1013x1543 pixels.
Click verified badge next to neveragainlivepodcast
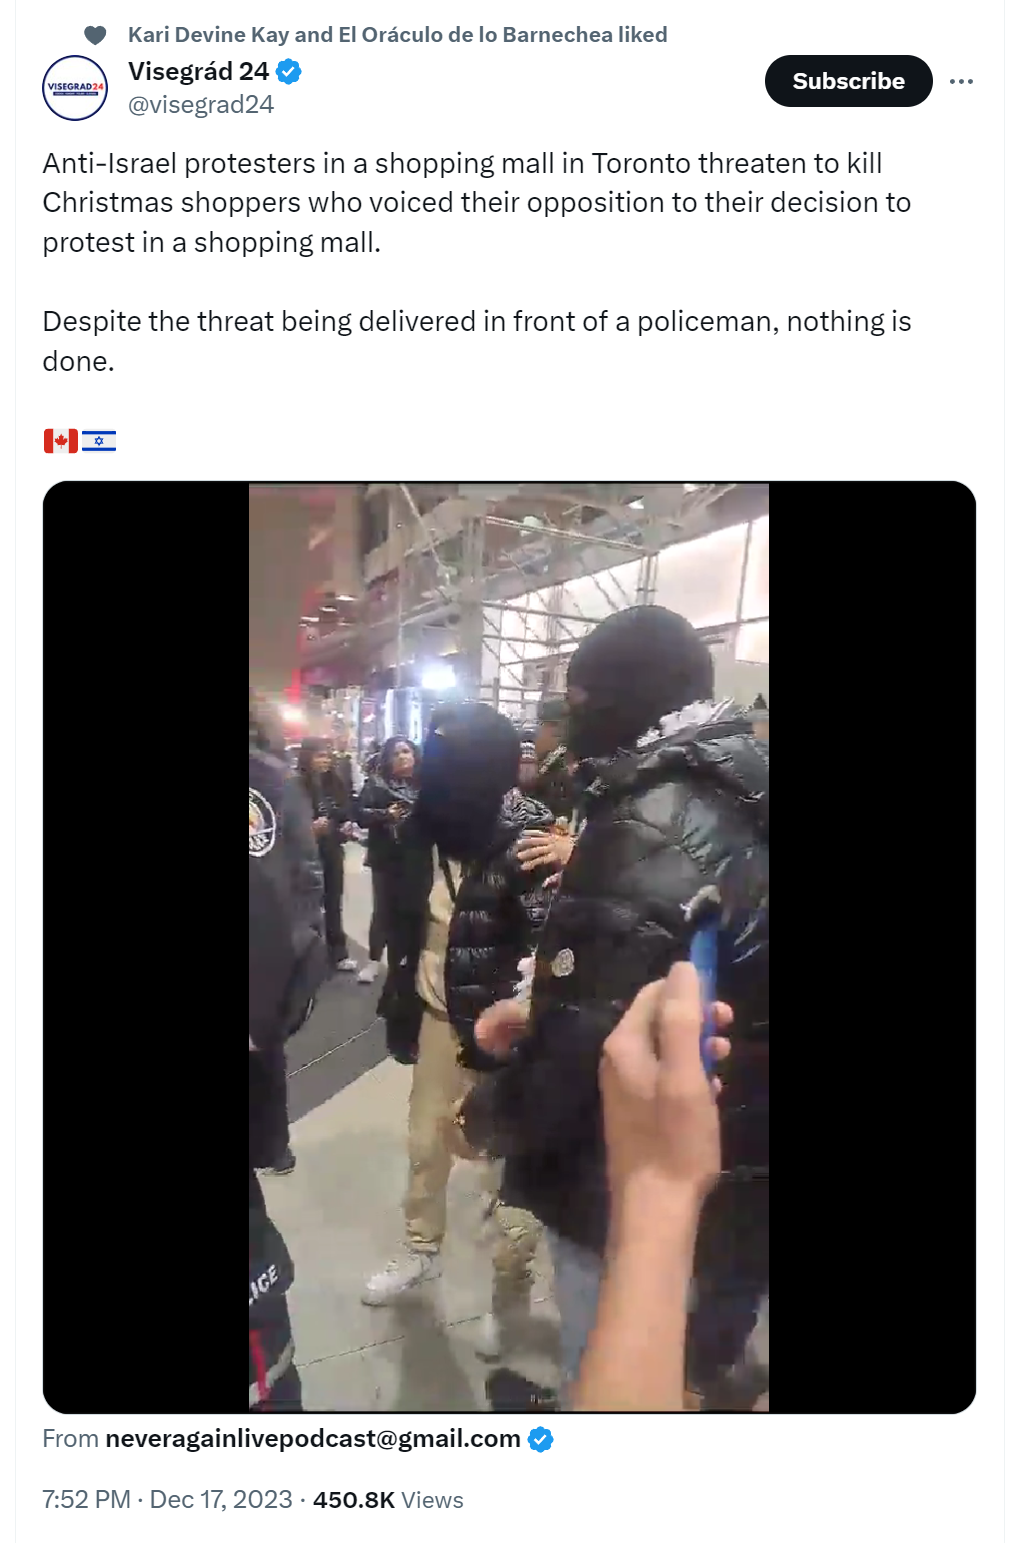540,1439
